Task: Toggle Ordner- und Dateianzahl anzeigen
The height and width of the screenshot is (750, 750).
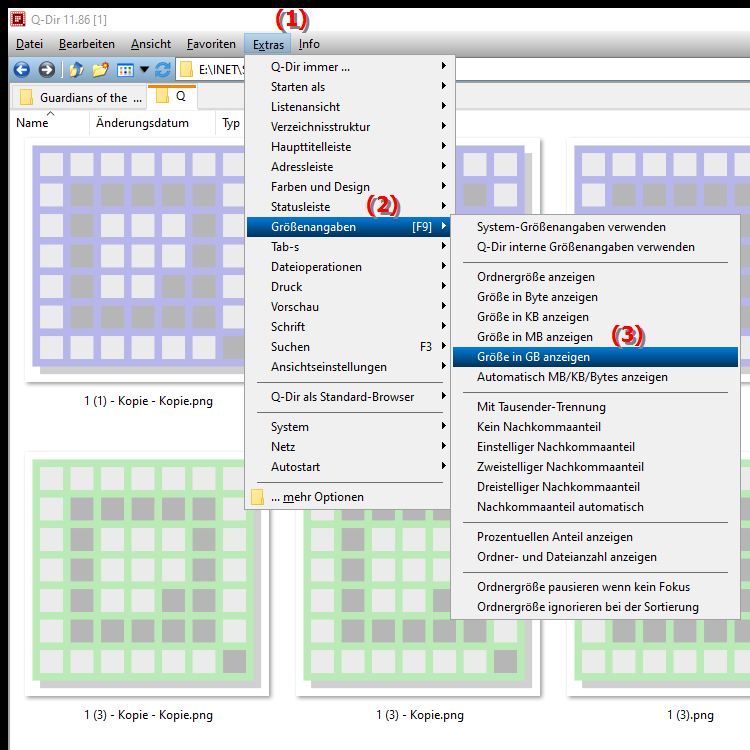Action: tap(595, 557)
